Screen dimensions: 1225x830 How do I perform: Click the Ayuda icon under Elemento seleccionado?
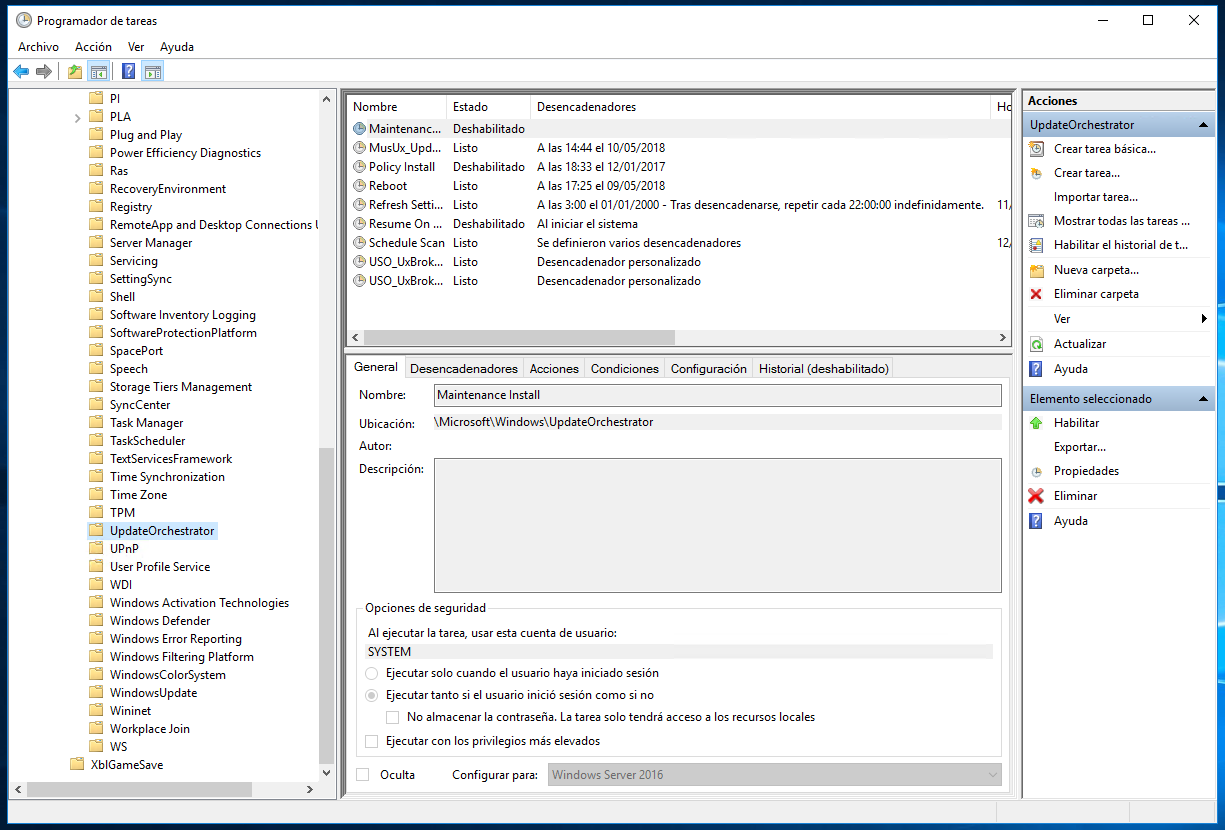pos(1036,521)
